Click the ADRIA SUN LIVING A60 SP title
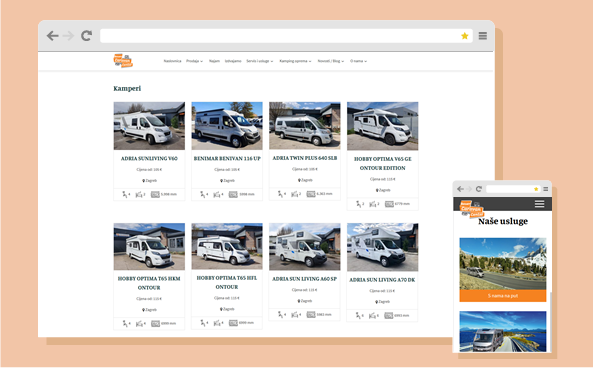The width and height of the screenshot is (593, 368). 304,279
